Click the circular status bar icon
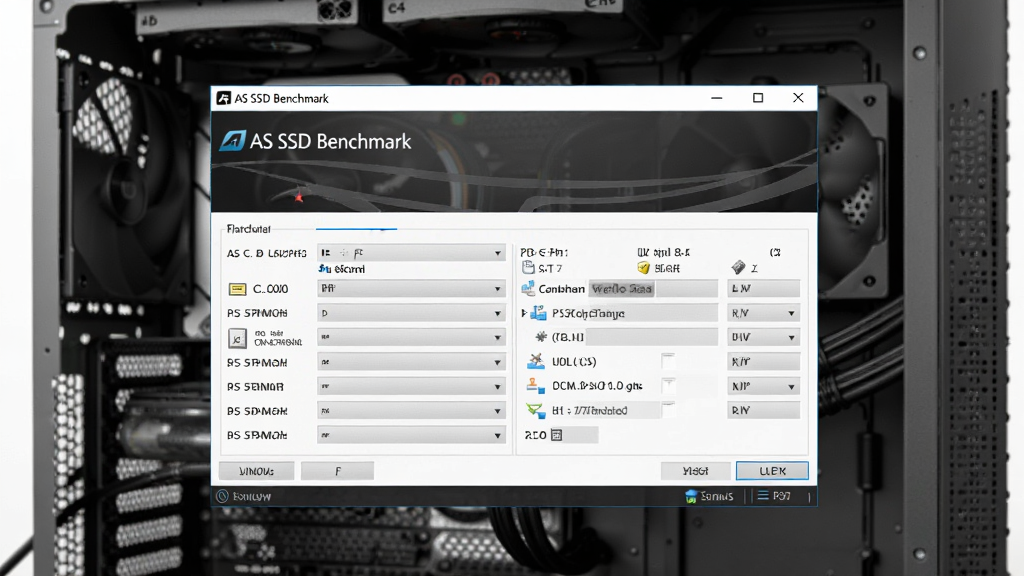The width and height of the screenshot is (1024, 576). coord(223,496)
